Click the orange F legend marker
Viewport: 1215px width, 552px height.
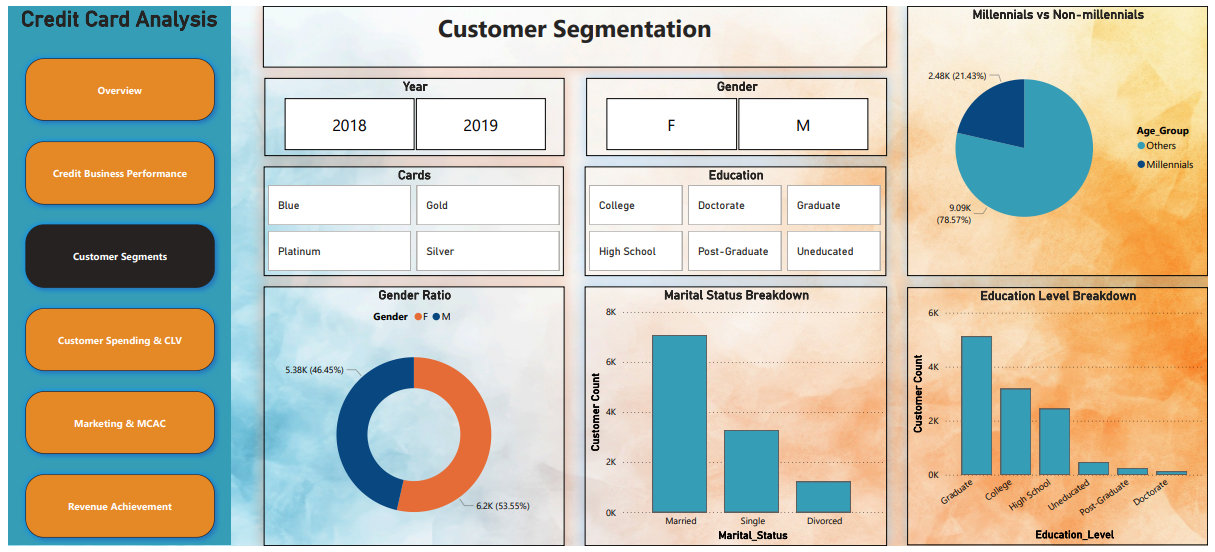click(418, 317)
